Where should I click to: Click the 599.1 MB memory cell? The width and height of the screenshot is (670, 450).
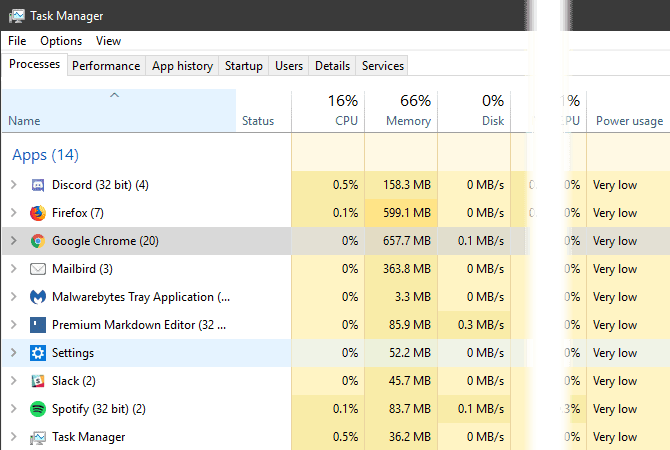401,213
